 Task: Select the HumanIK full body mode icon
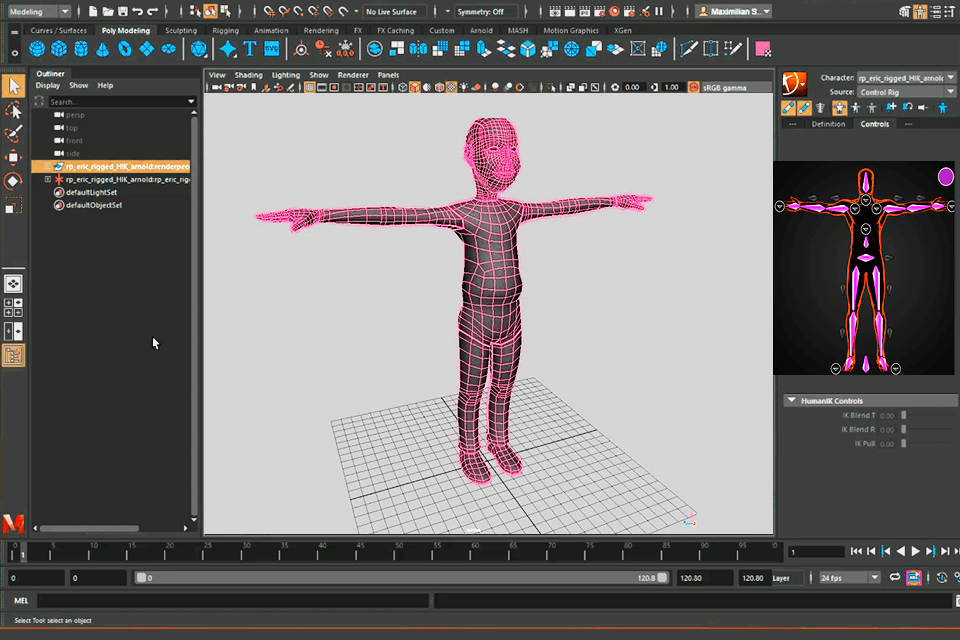click(840, 108)
